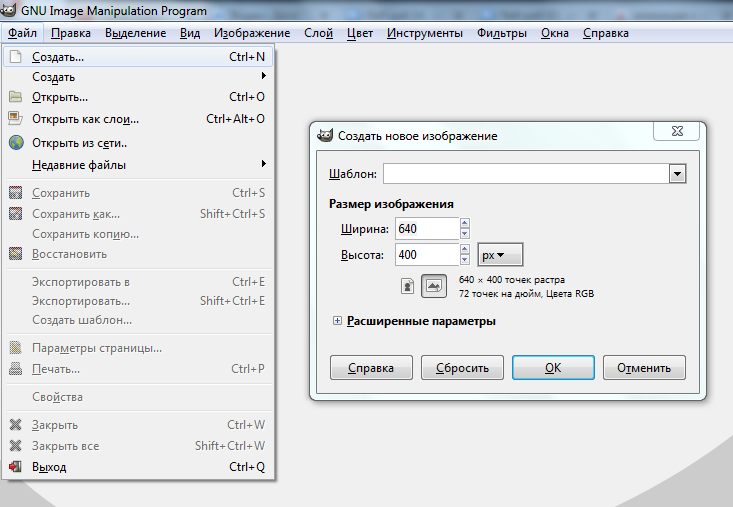
Task: Open the Справка menu in menu bar
Action: 606,33
